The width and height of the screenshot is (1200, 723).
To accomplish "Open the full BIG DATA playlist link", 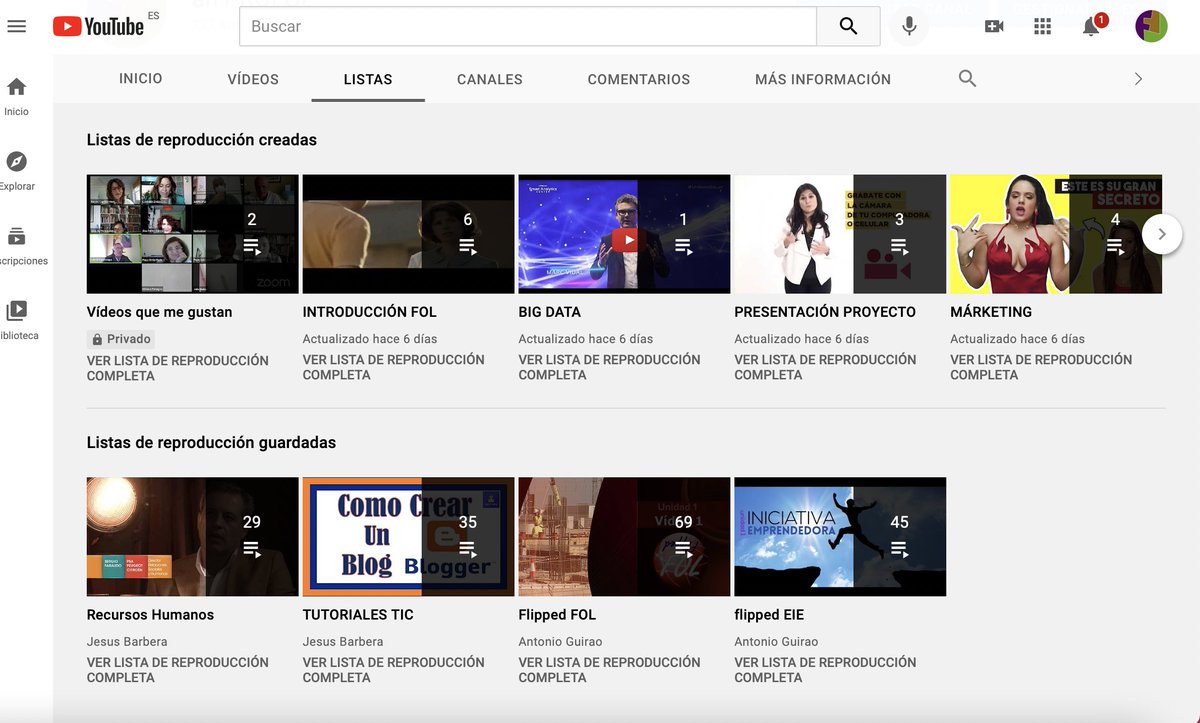I will point(608,366).
